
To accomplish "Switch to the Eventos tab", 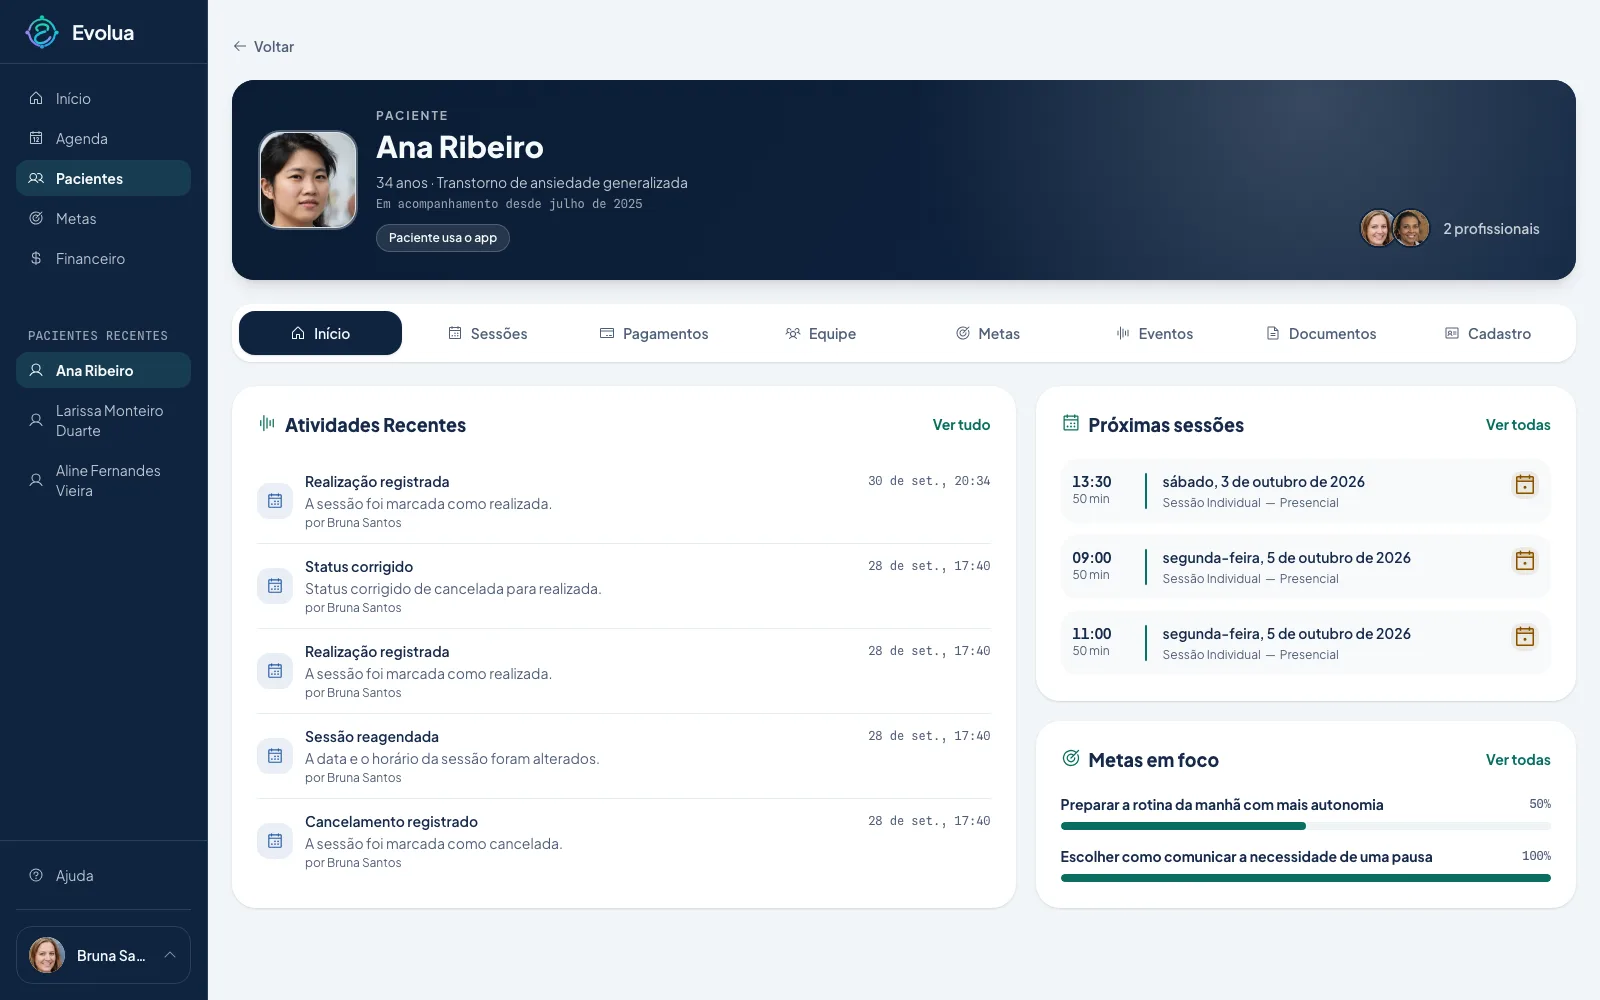I will click(1155, 333).
